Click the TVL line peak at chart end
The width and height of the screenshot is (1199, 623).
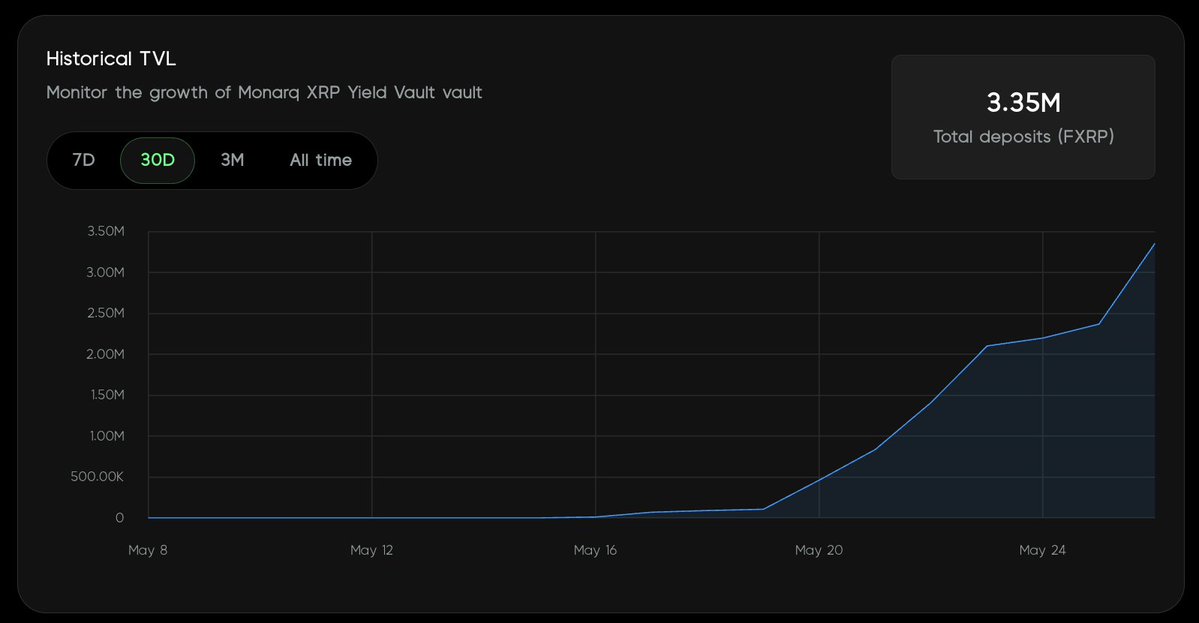point(1154,244)
